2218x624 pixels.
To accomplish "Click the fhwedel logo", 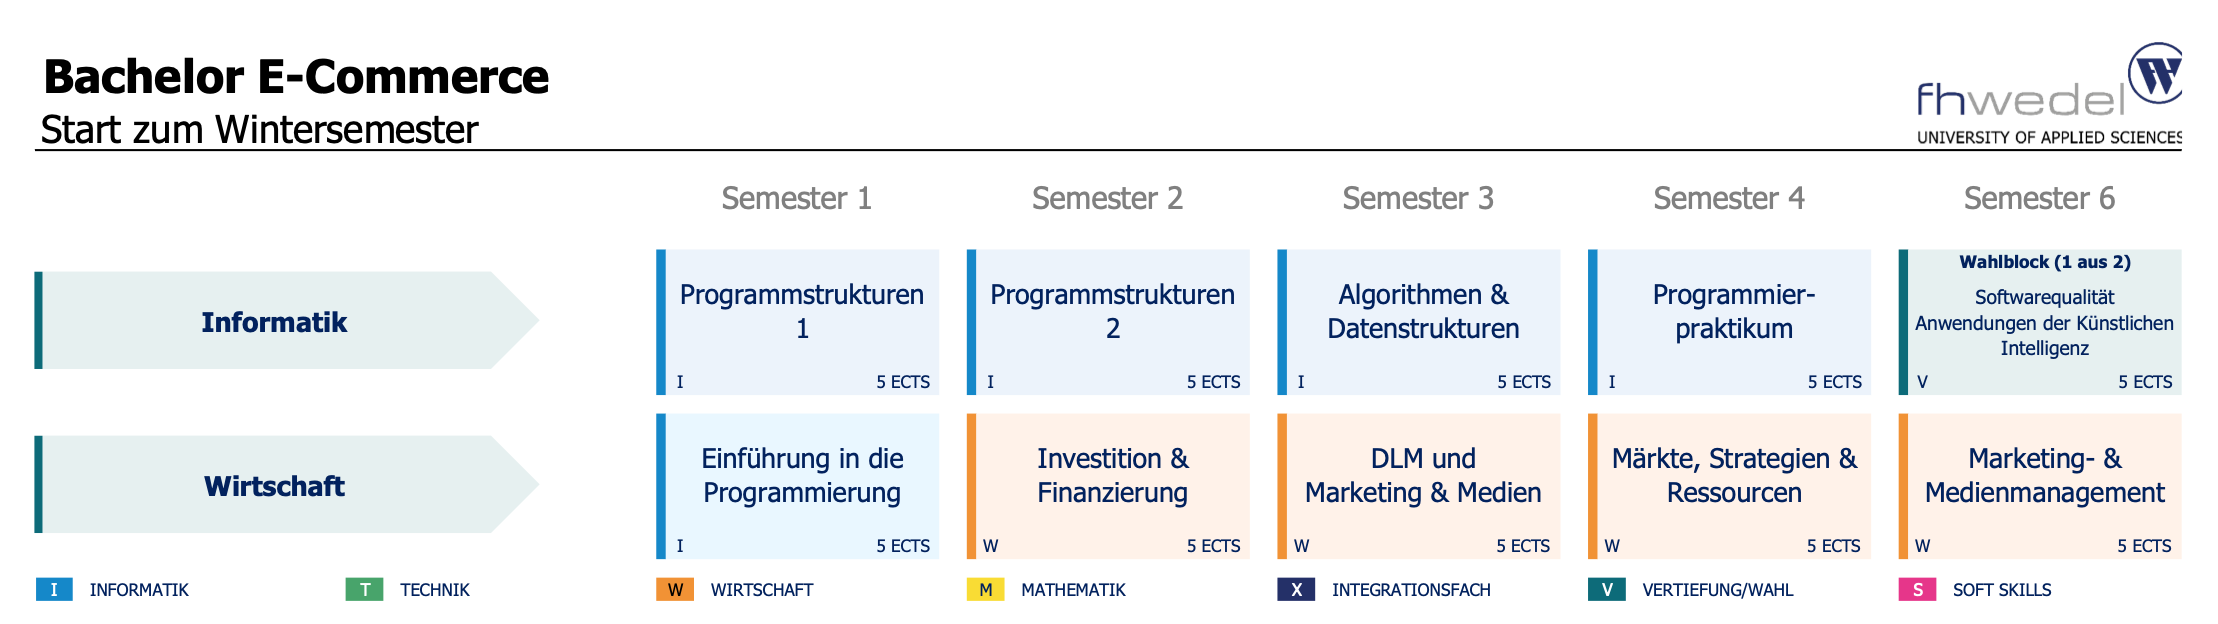I will pyautogui.click(x=2049, y=94).
